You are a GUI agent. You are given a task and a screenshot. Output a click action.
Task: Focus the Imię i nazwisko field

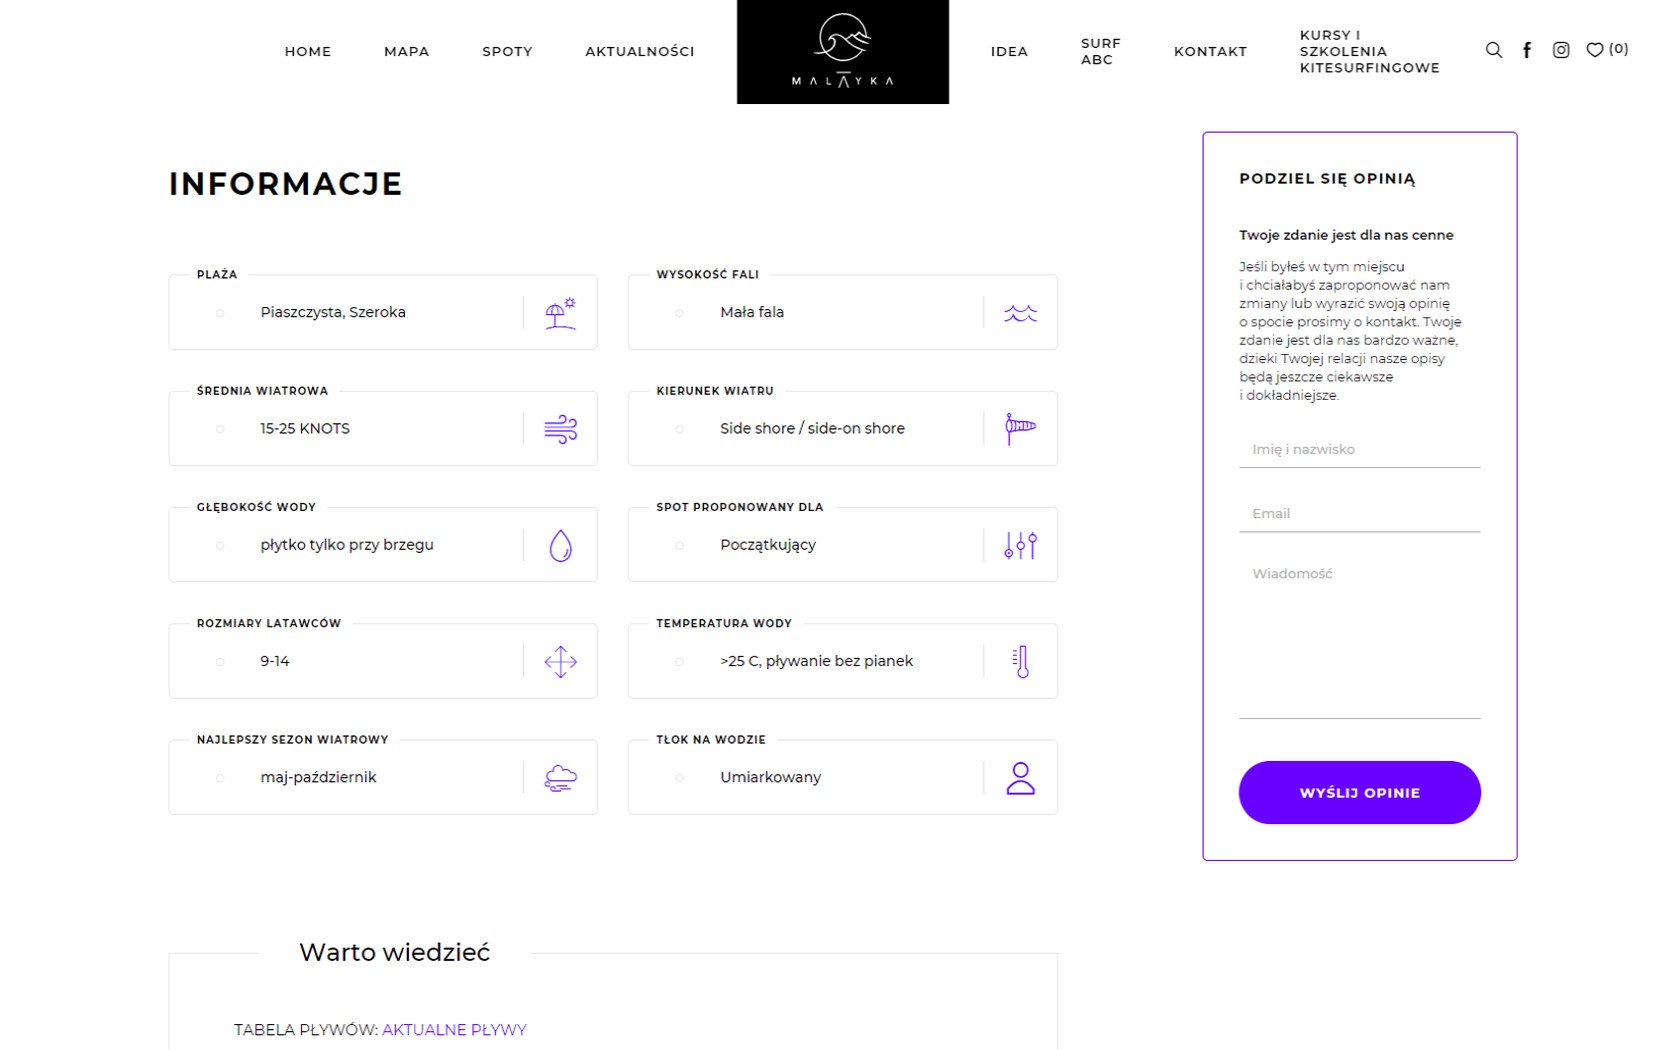point(1359,450)
